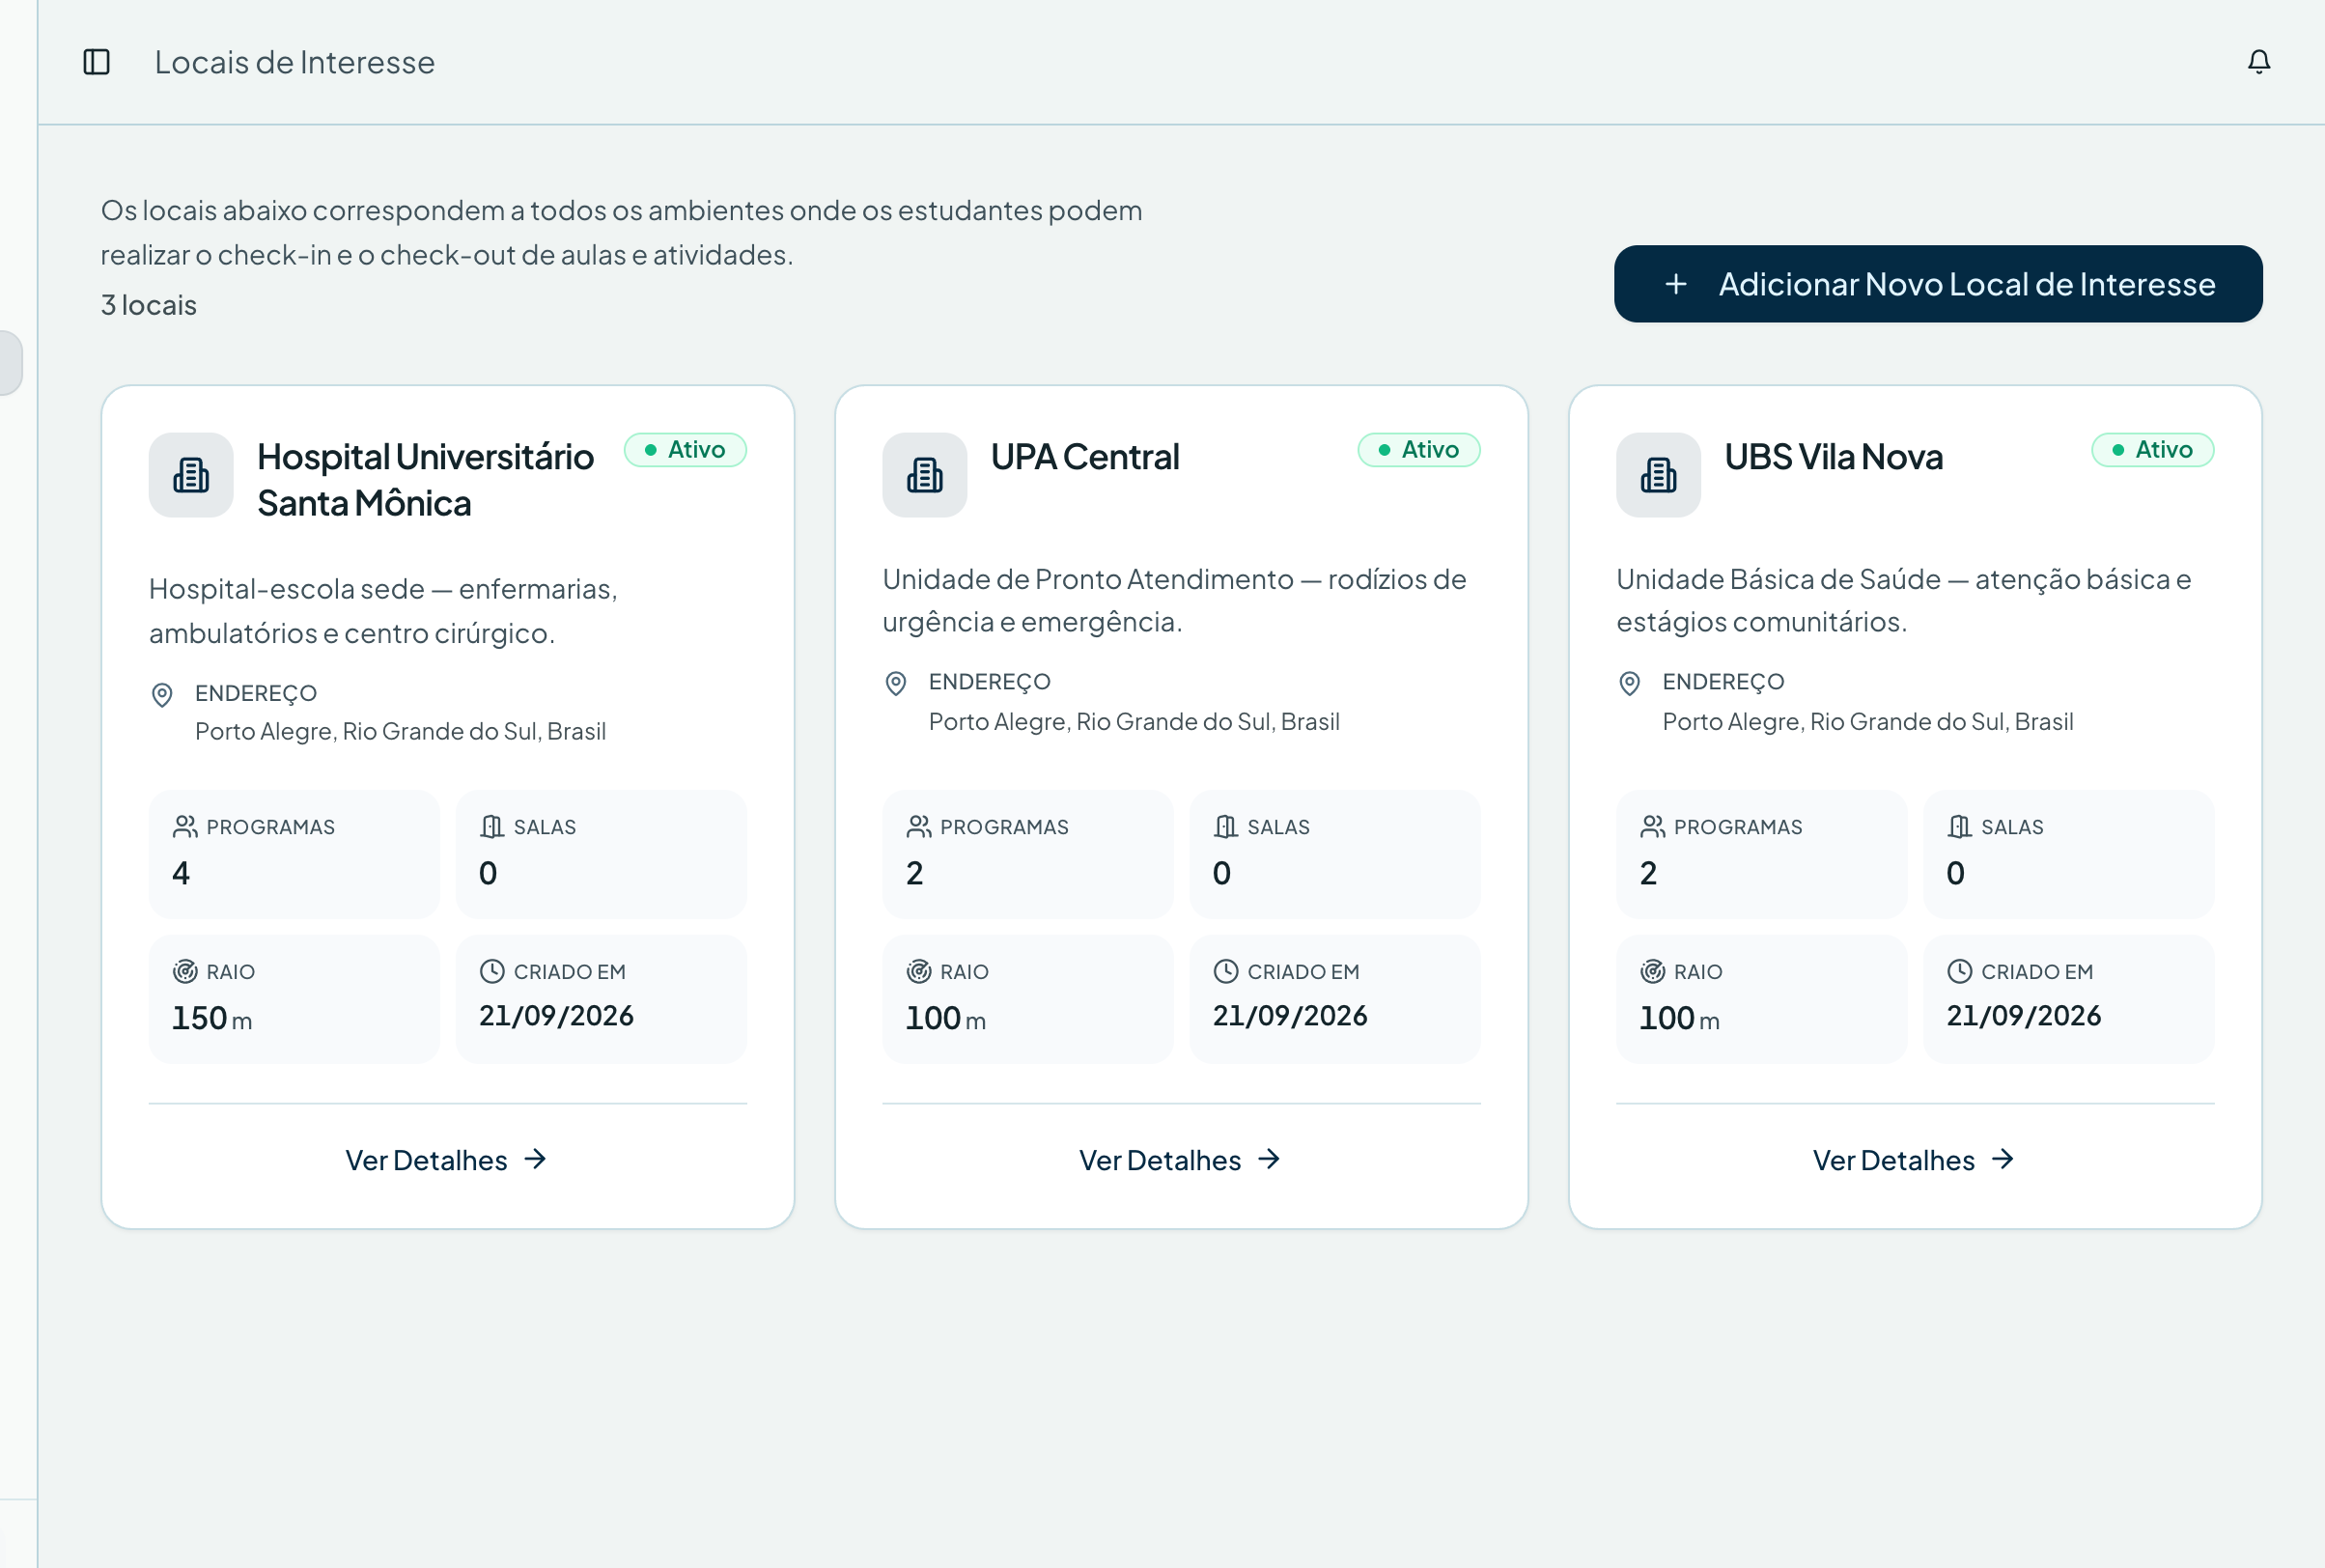Image resolution: width=2325 pixels, height=1568 pixels.
Task: Click Programas people icon on Hospital Universitário card
Action: coord(185,827)
